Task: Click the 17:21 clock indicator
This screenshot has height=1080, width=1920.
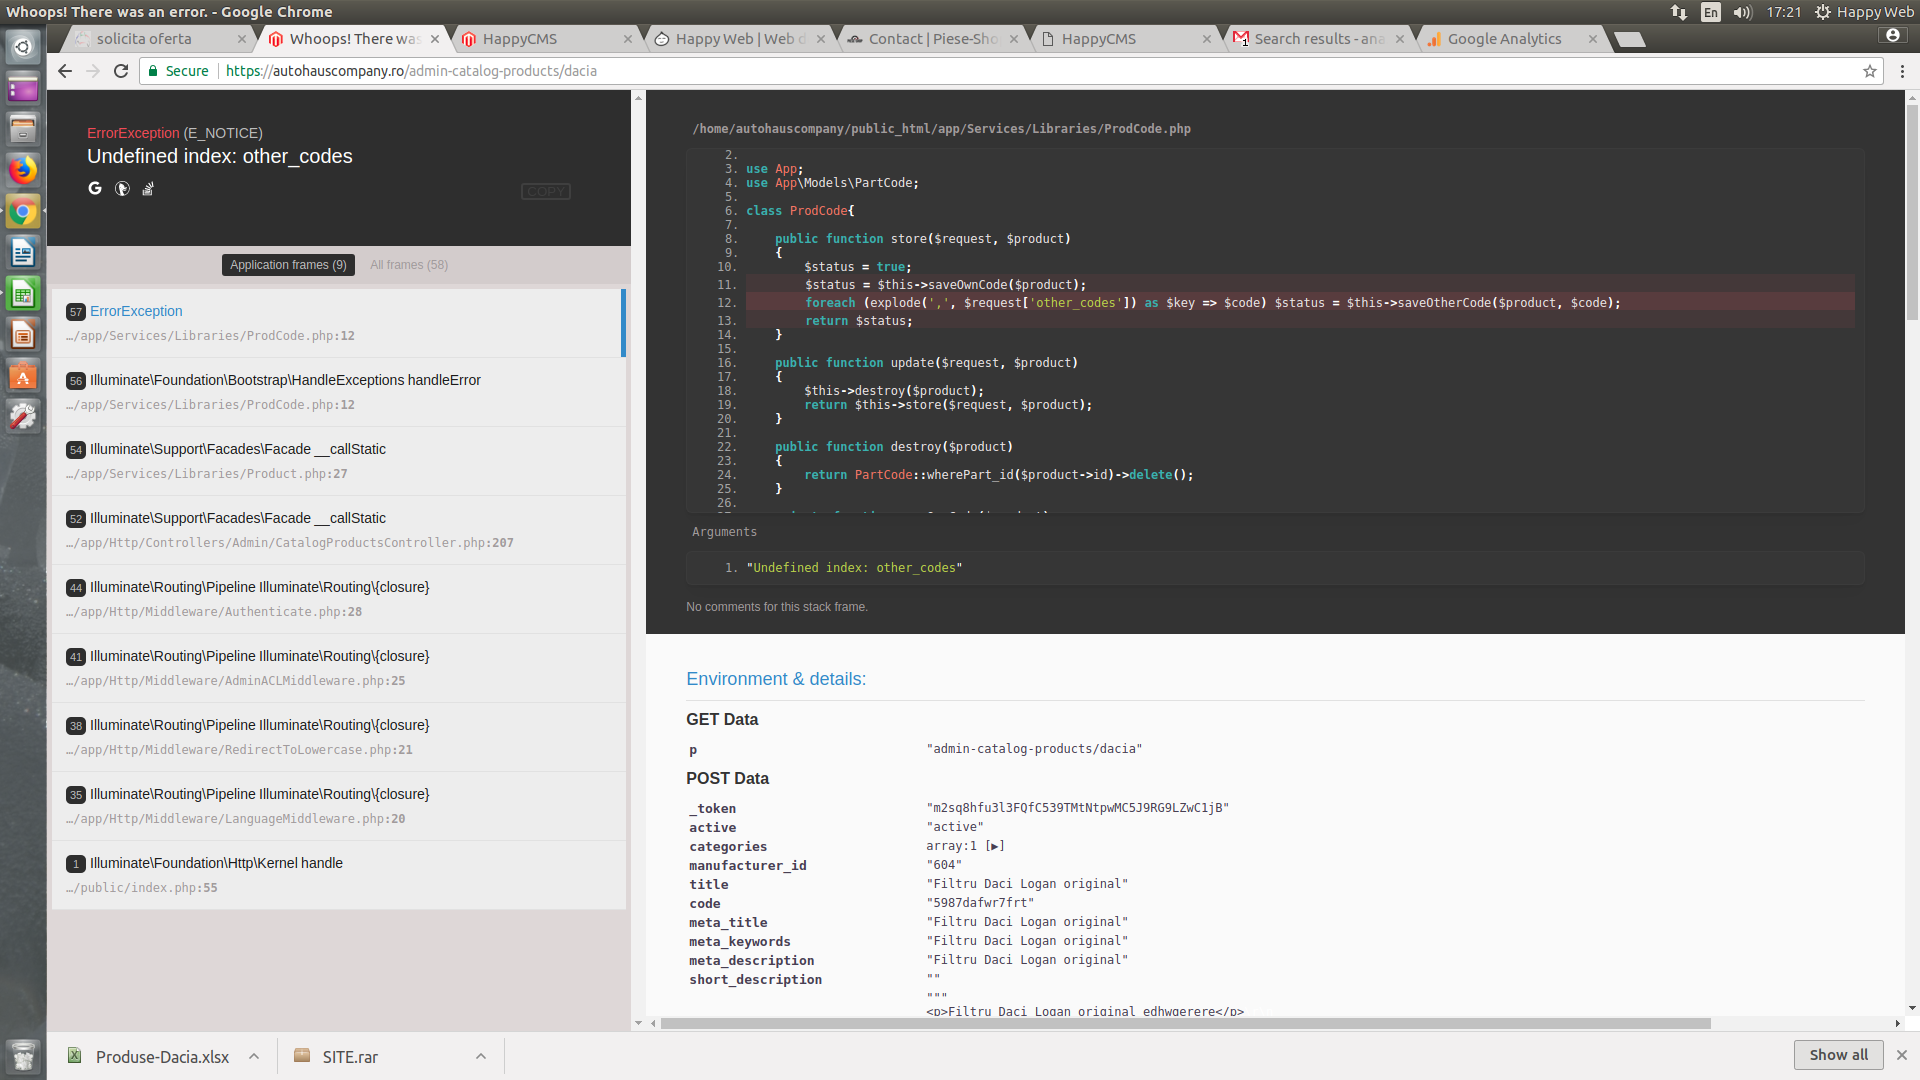Action: tap(1783, 12)
